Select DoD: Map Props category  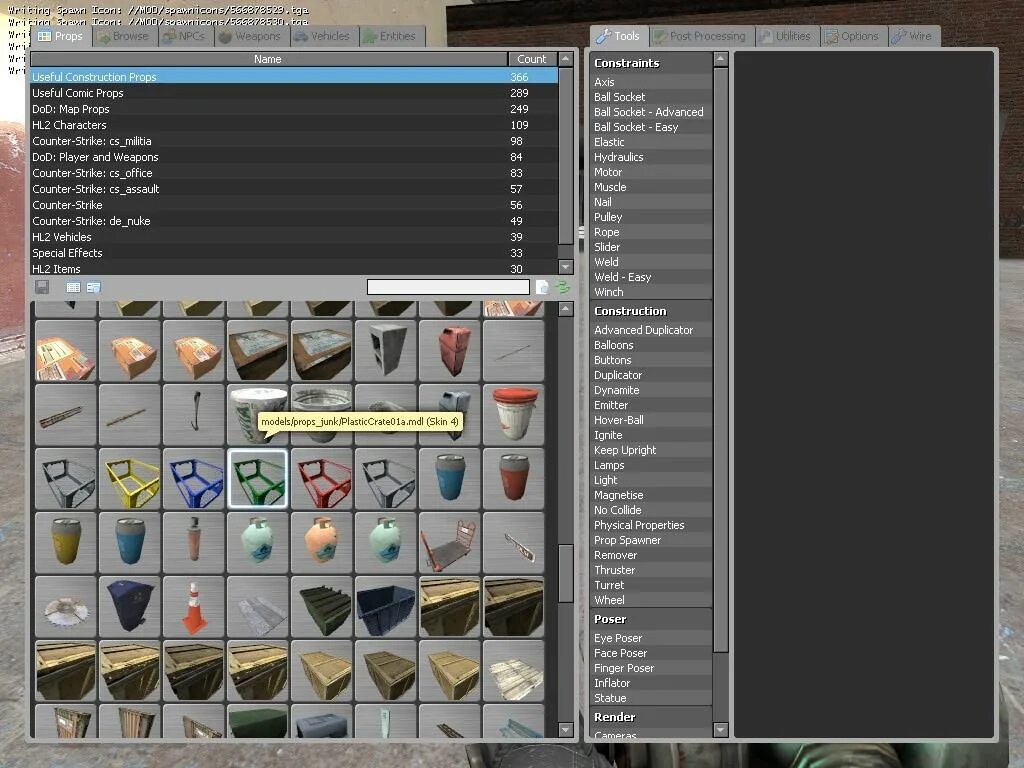(x=294, y=109)
